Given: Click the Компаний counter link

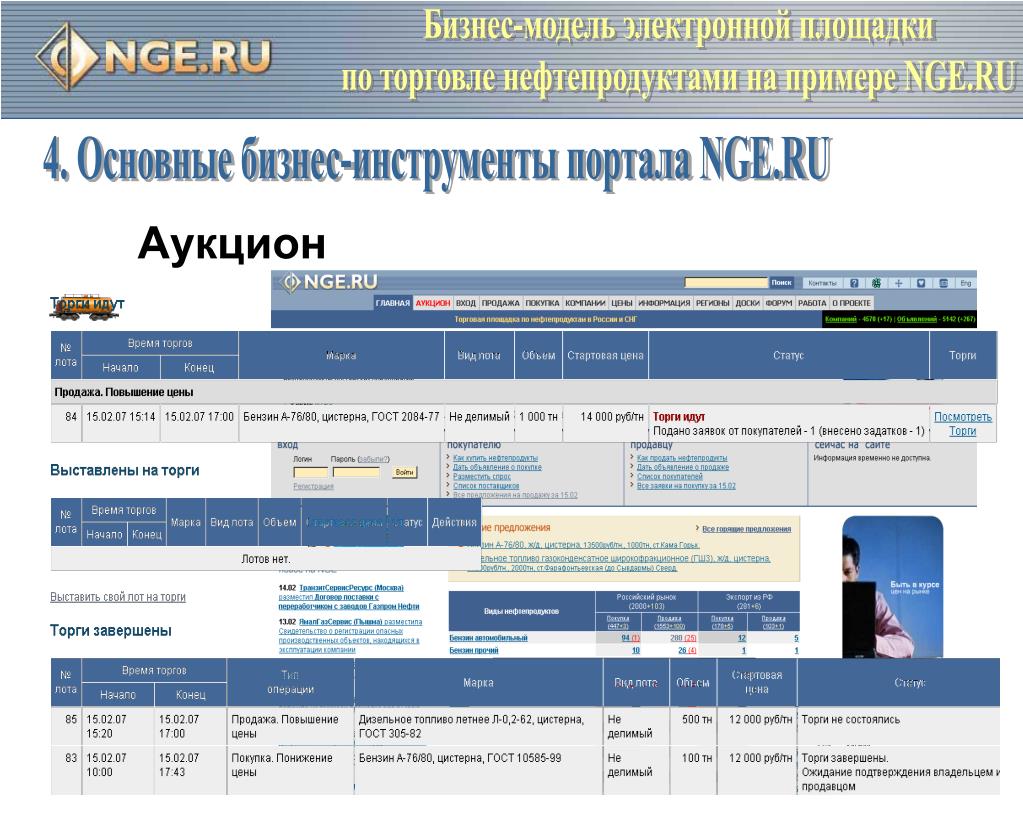Looking at the screenshot, I should (840, 319).
